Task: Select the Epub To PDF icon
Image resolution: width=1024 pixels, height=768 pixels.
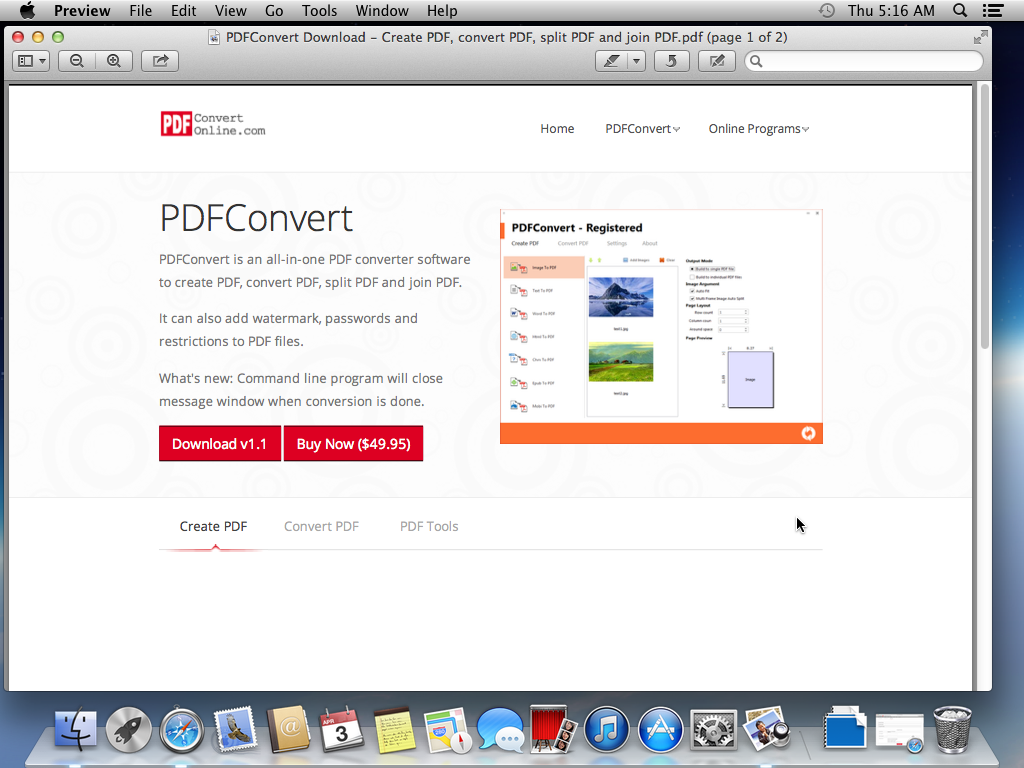Action: tap(517, 383)
